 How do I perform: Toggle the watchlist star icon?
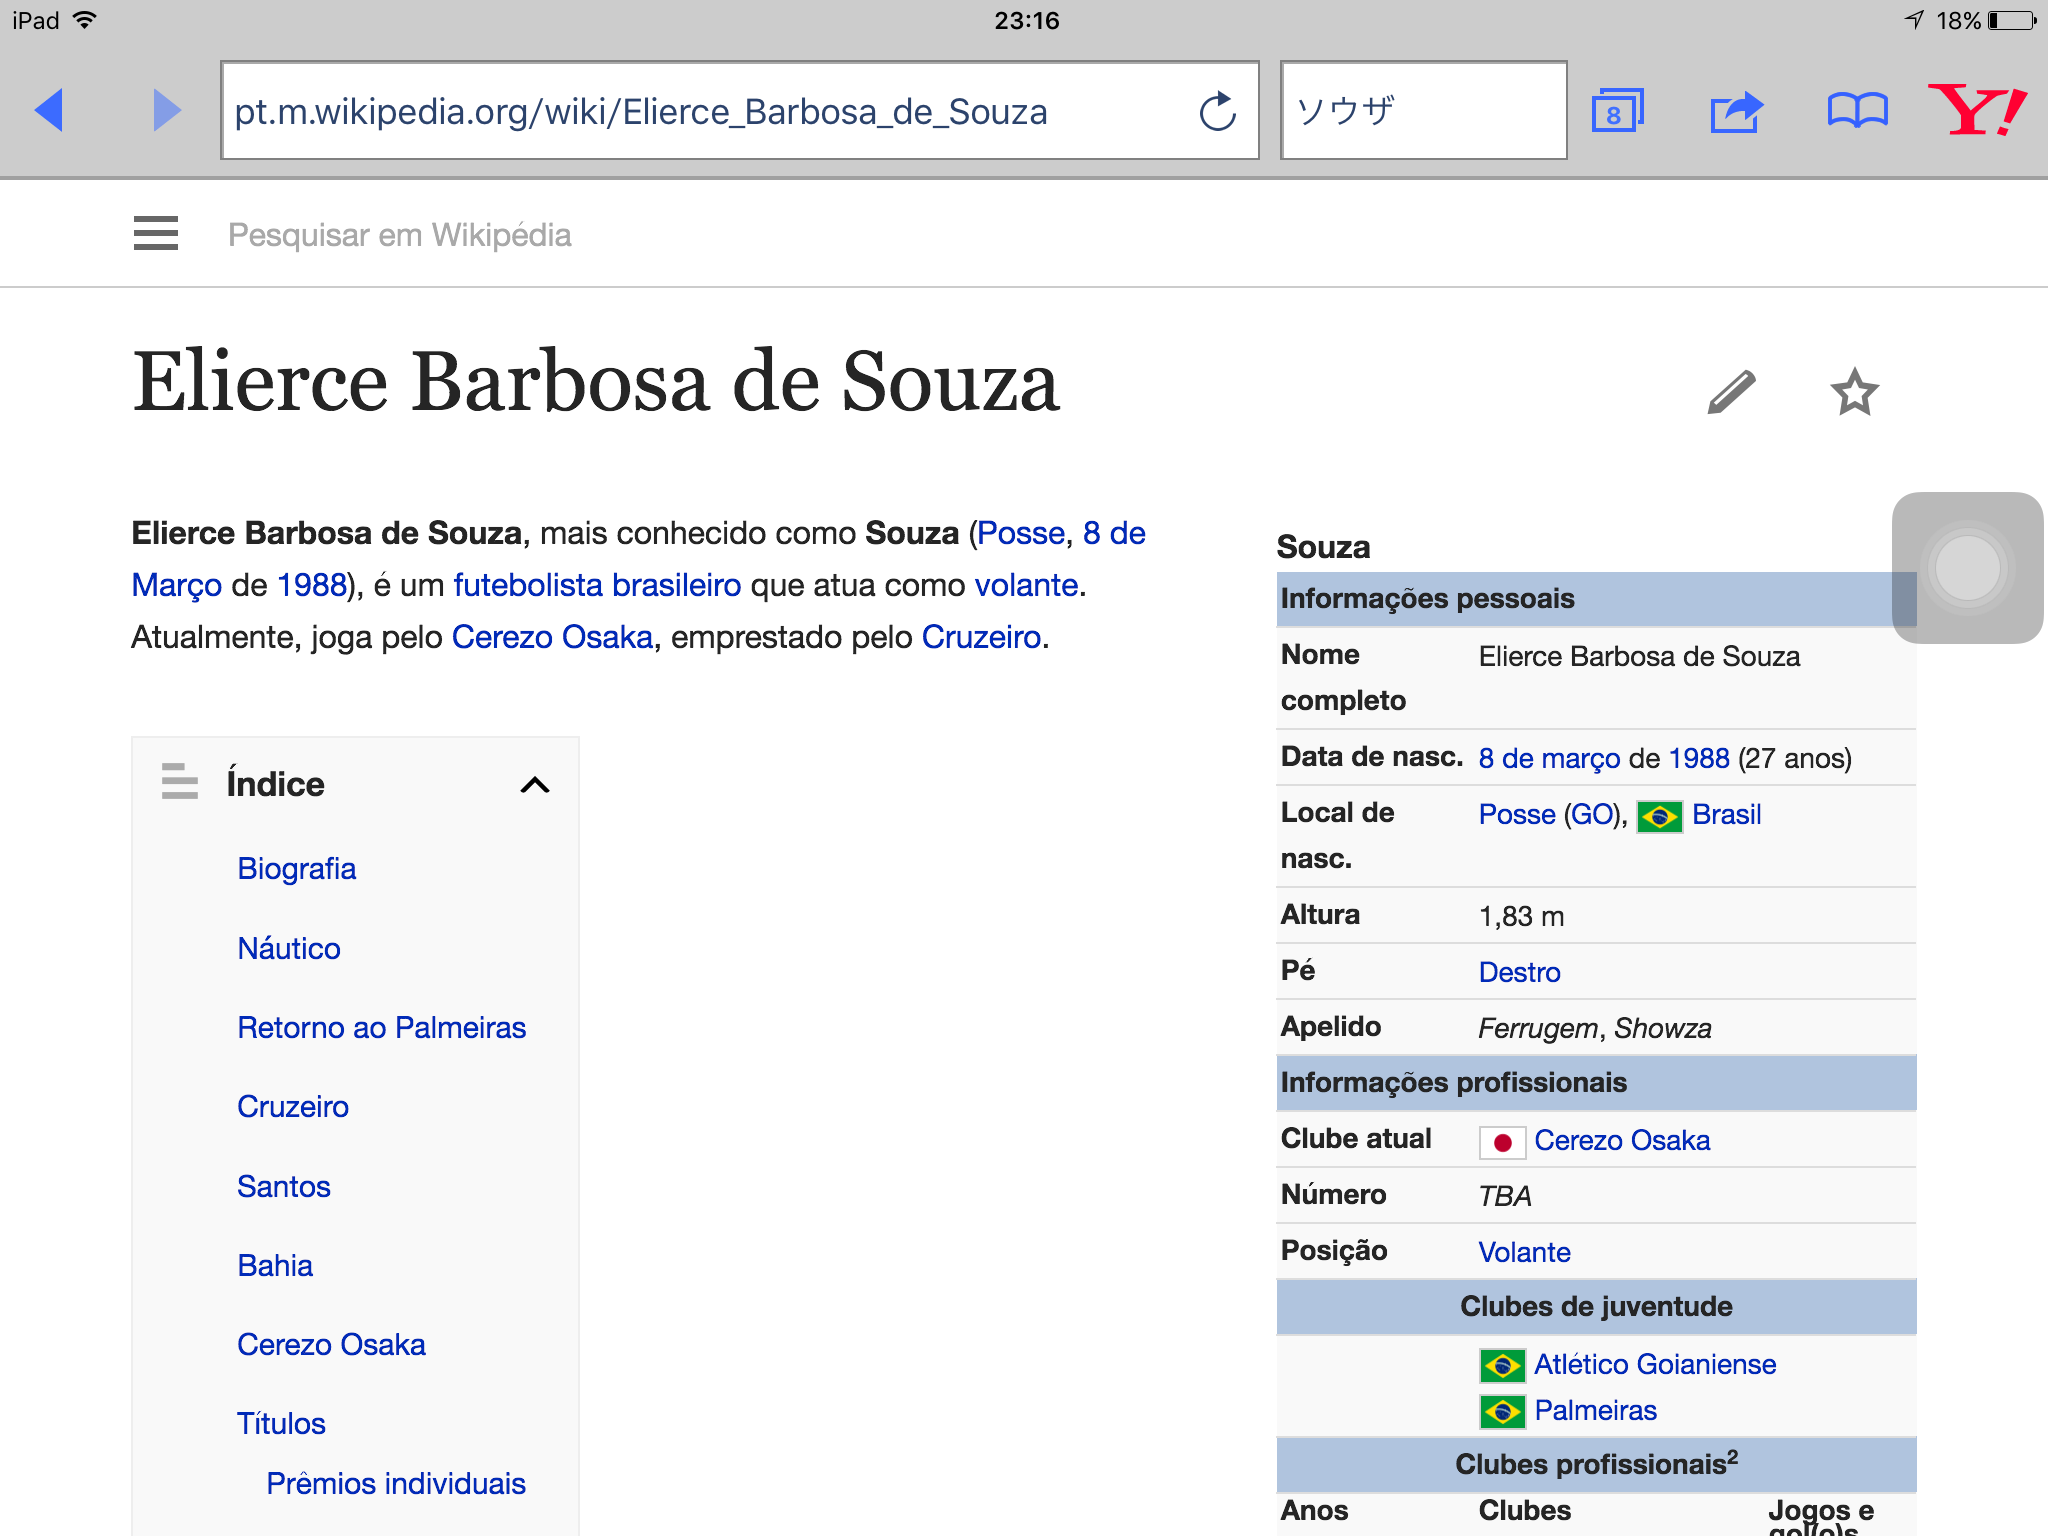tap(1854, 392)
